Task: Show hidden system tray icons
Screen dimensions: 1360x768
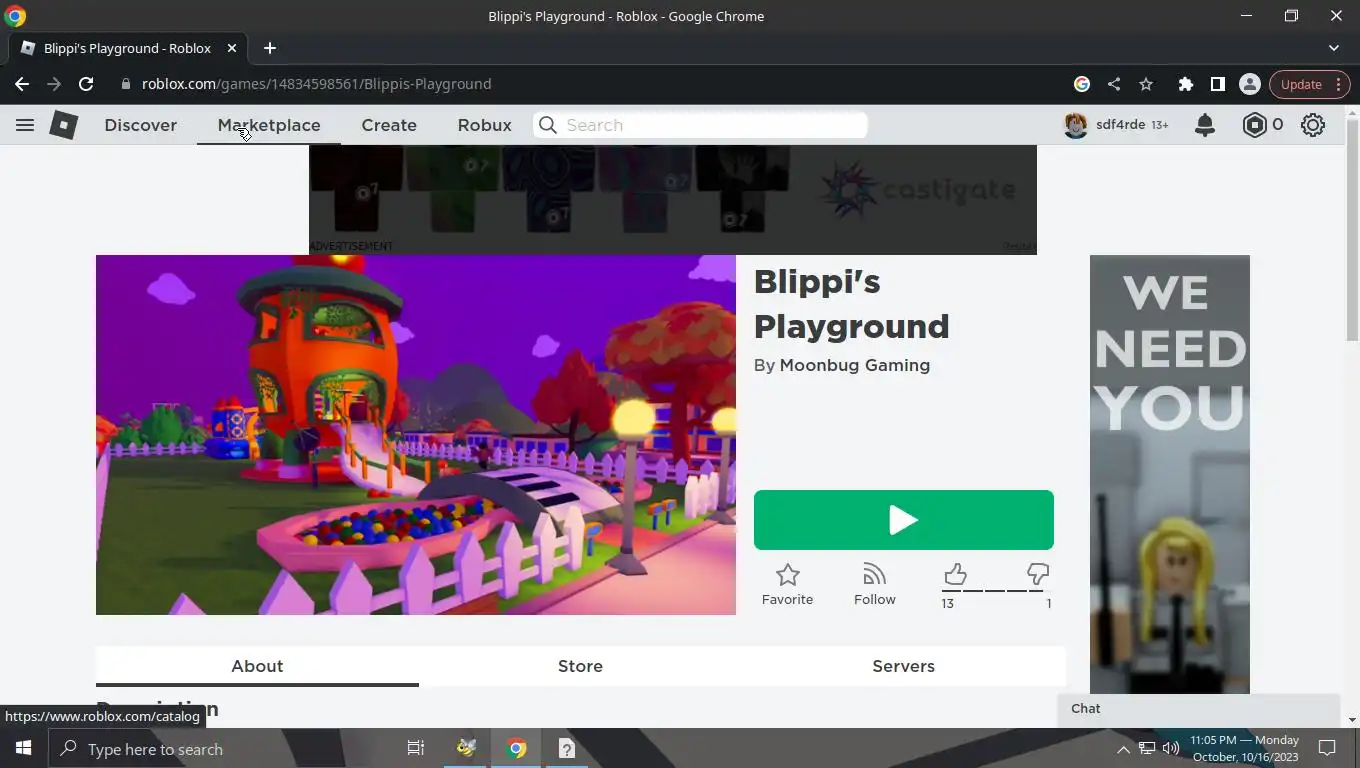Action: point(1123,749)
